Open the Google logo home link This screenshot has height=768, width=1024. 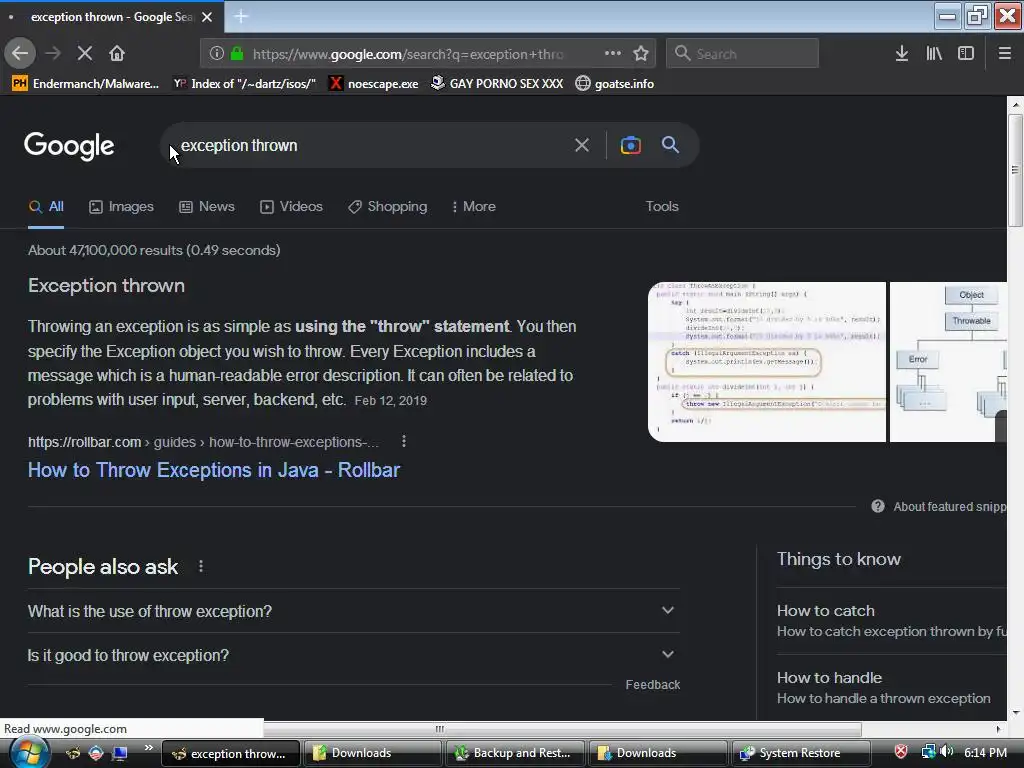pos(69,146)
